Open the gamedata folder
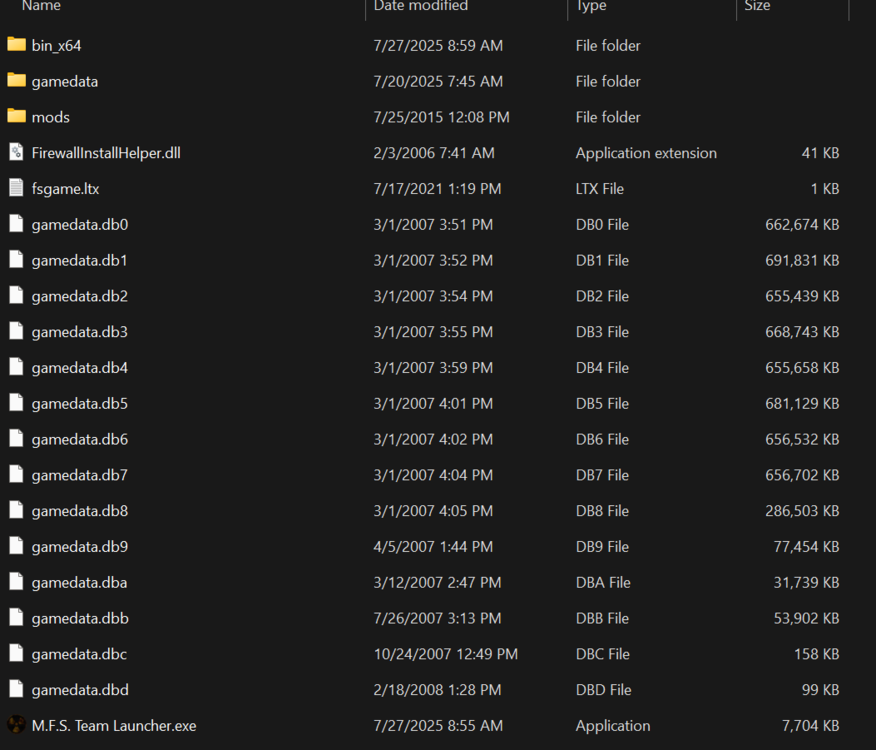The width and height of the screenshot is (876, 750). [x=66, y=81]
